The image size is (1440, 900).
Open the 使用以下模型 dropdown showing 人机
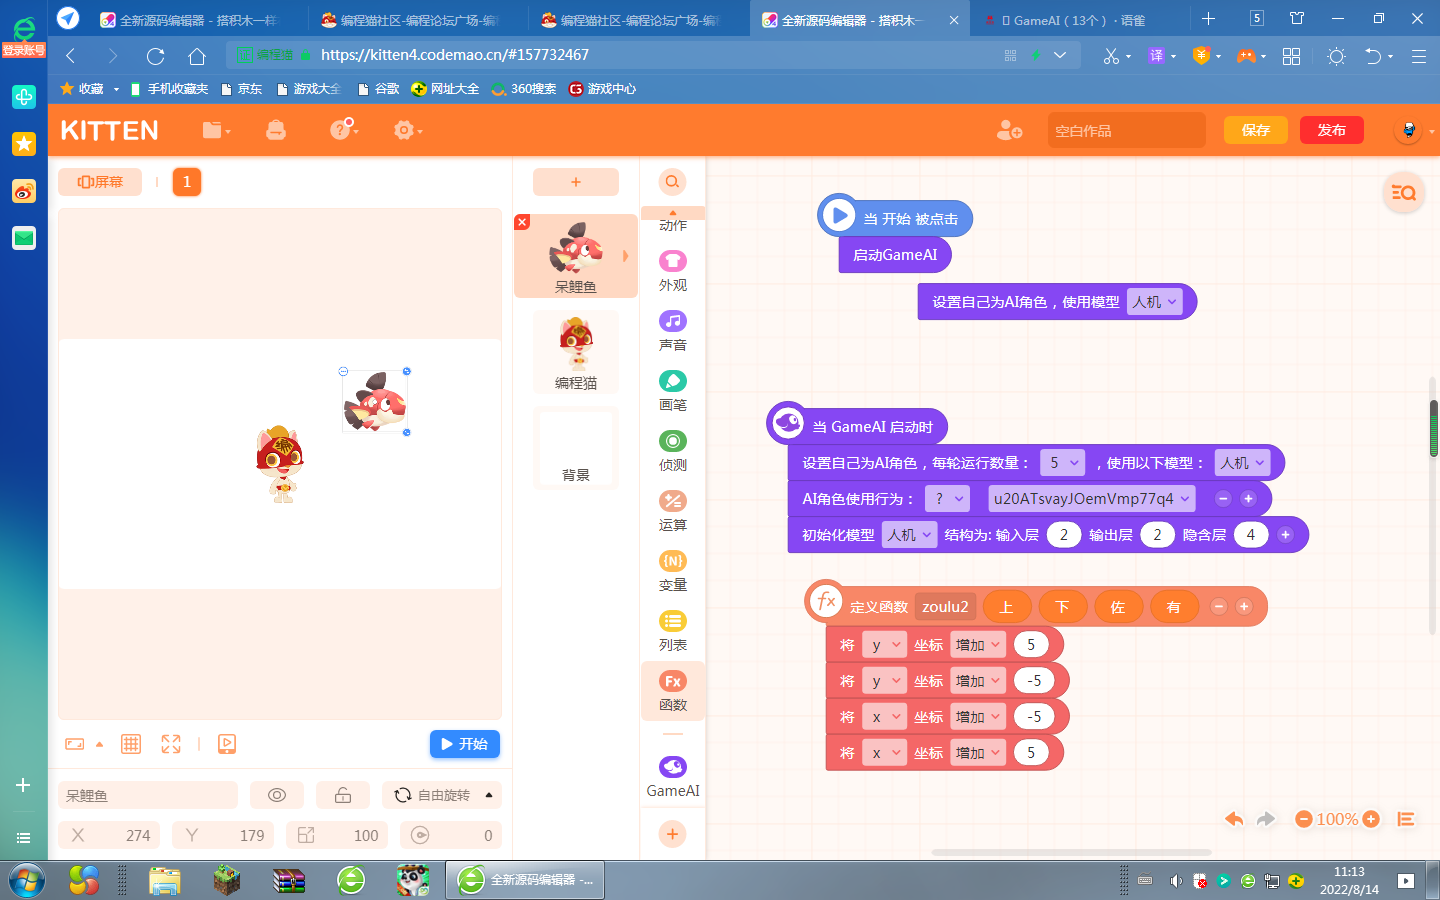(x=1242, y=462)
